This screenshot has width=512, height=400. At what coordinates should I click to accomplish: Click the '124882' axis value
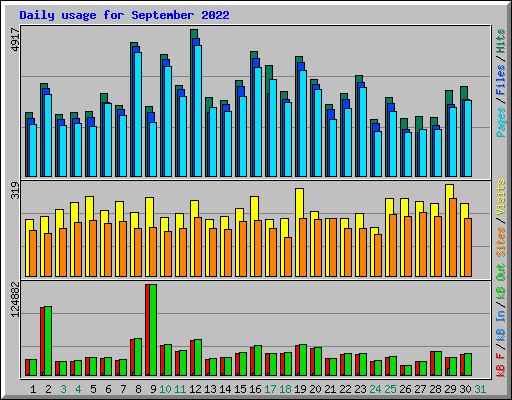point(16,299)
